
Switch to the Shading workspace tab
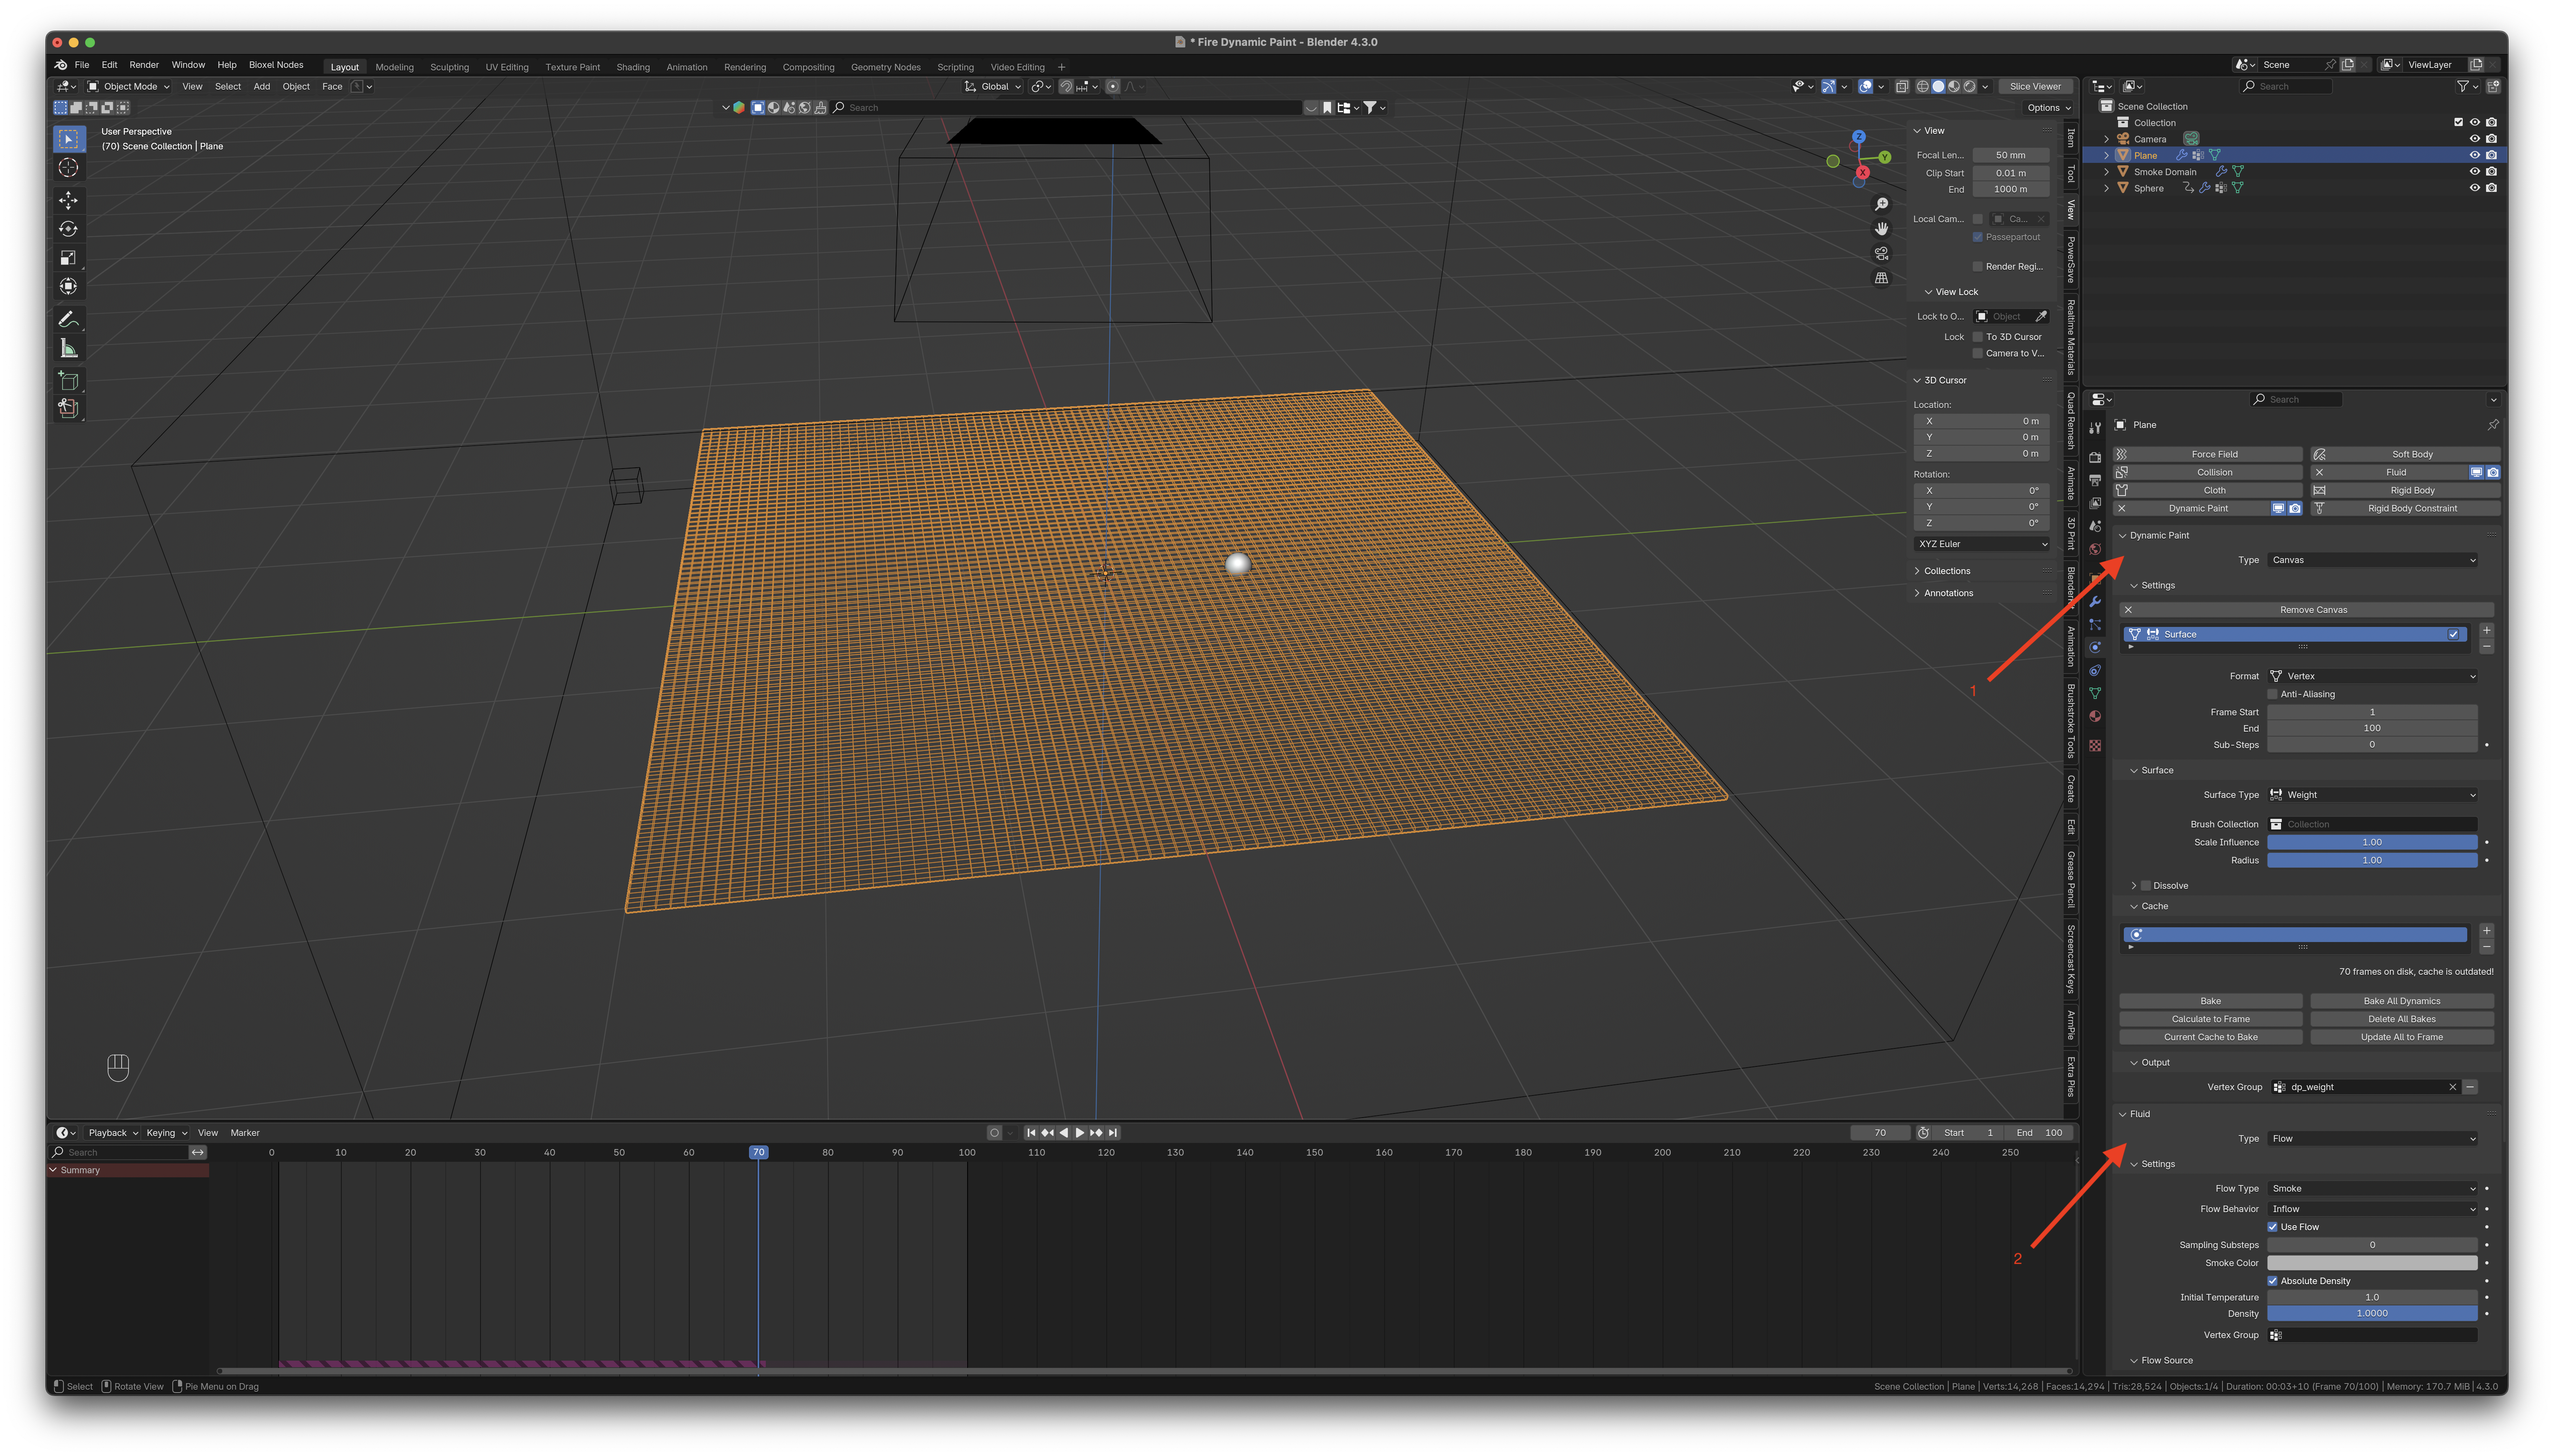coord(633,68)
